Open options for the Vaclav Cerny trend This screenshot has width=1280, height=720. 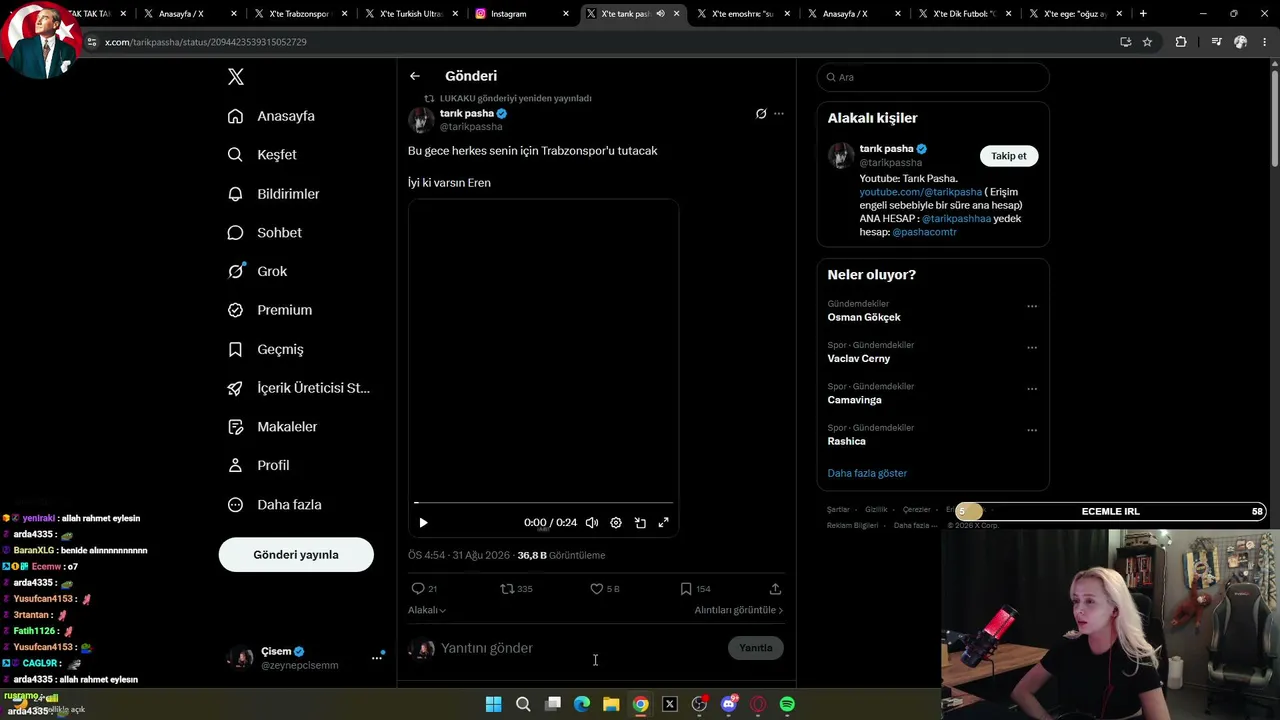[1032, 348]
